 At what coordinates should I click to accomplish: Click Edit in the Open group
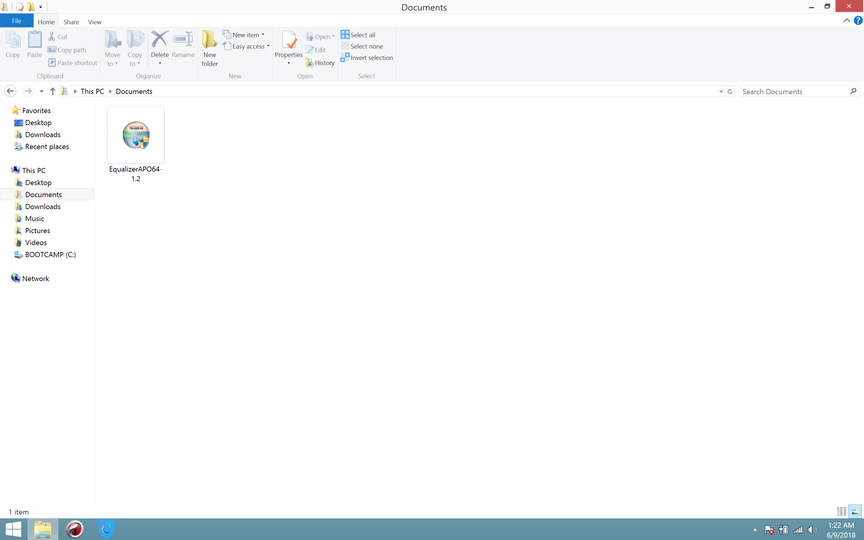point(316,50)
